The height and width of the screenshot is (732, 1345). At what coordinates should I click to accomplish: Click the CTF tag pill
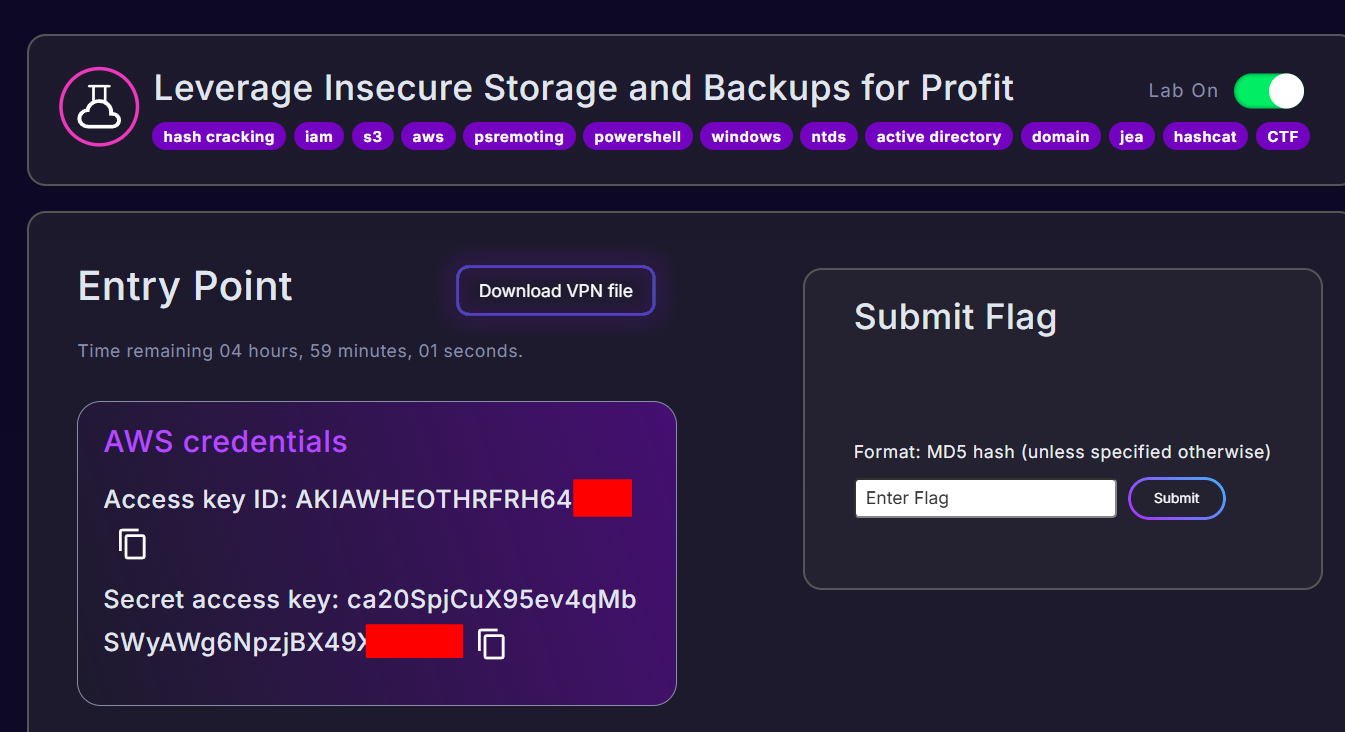[1283, 137]
